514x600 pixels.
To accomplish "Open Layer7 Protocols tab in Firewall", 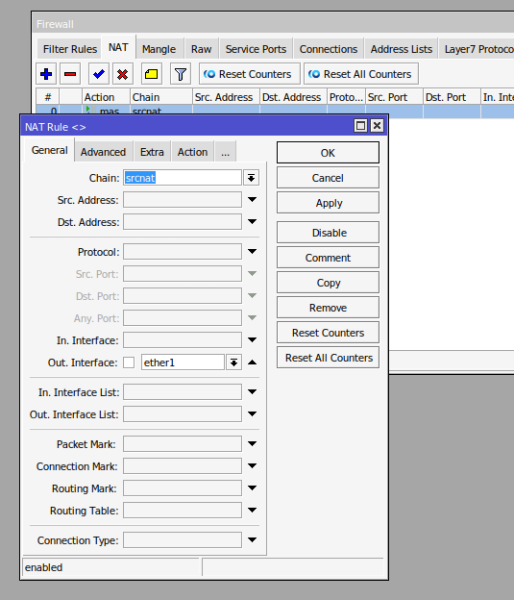I will pos(477,49).
